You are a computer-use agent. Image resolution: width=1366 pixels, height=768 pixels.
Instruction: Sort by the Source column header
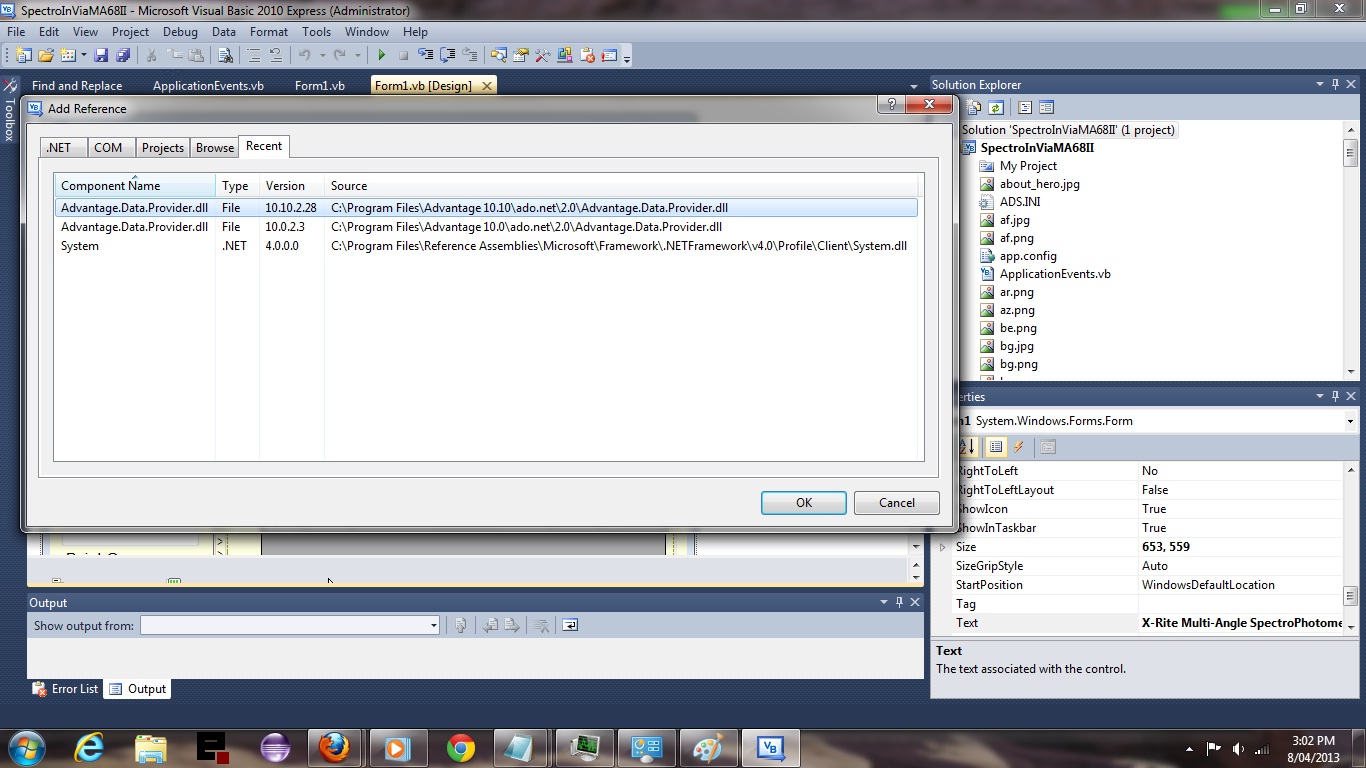point(621,186)
